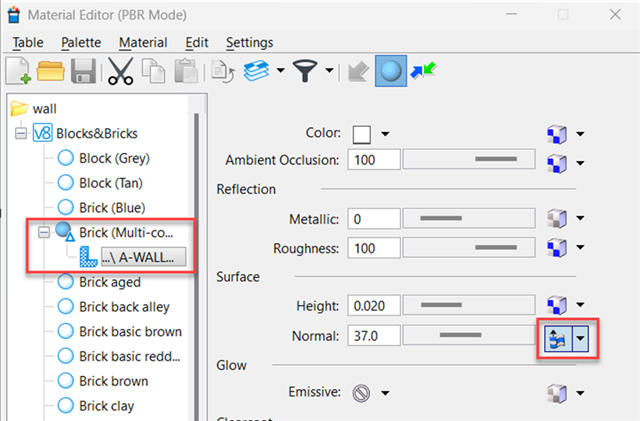This screenshot has height=421, width=640.
Task: Open the Palette menu
Action: coord(80,43)
